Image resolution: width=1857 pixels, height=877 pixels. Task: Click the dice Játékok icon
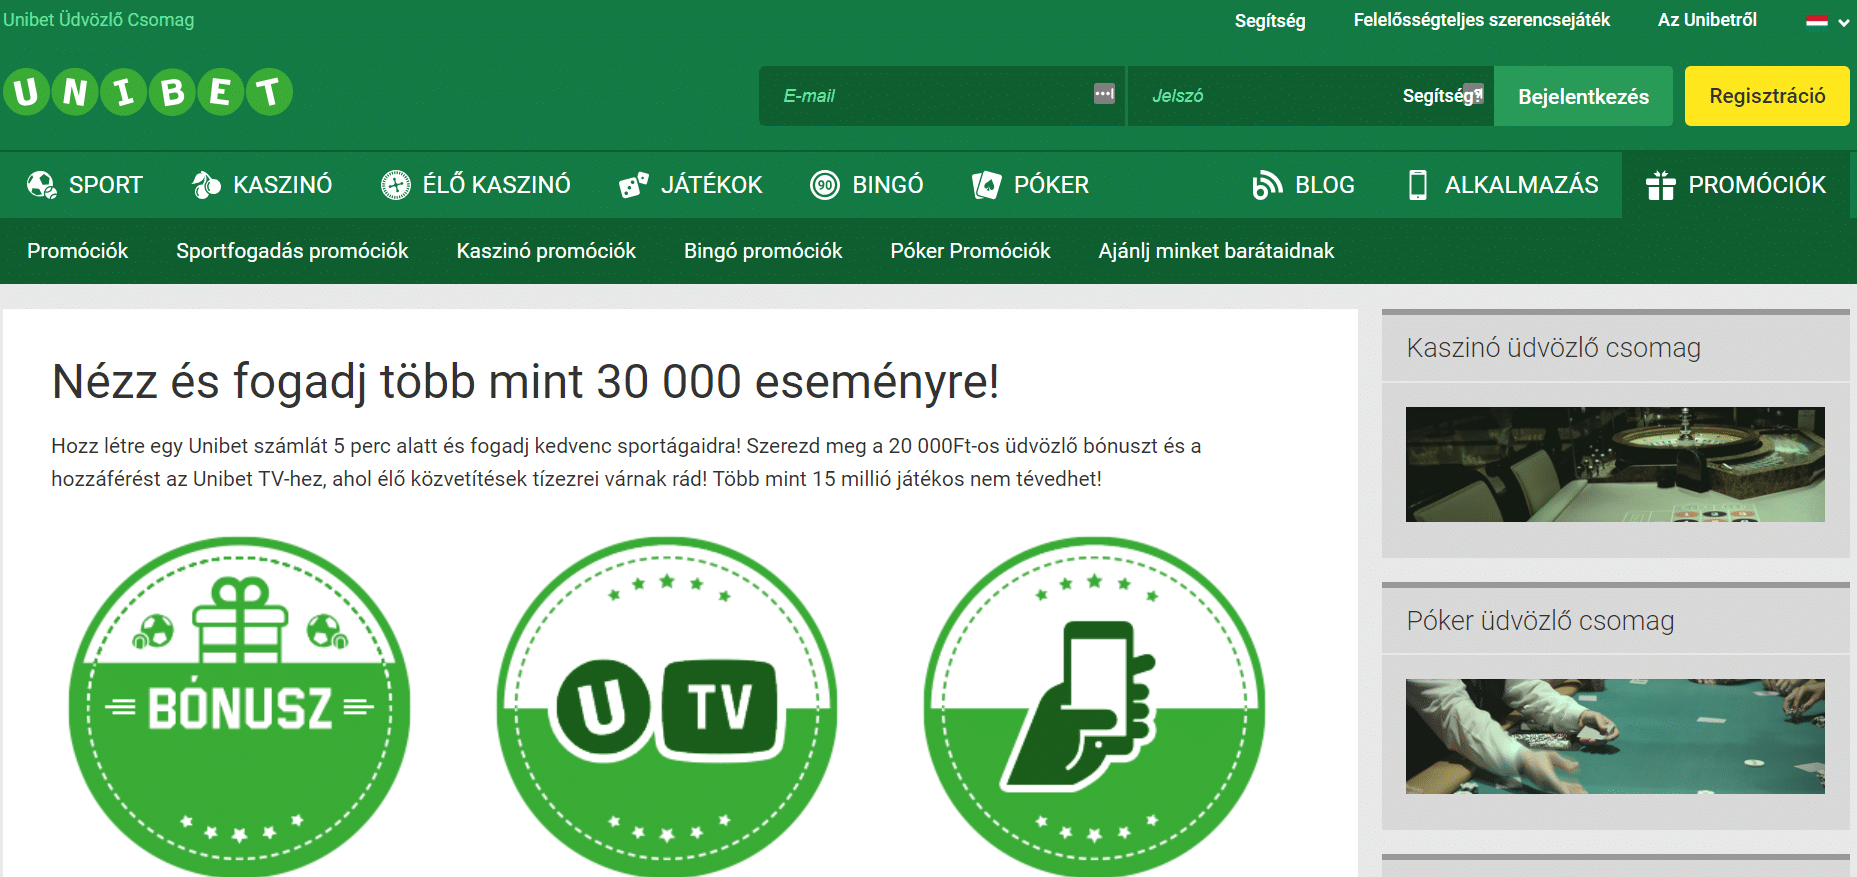[634, 185]
